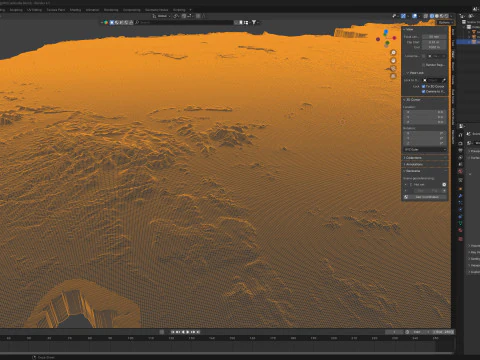Jump to the timeline start frame
The width and height of the screenshot is (480, 360).
tap(173, 332)
